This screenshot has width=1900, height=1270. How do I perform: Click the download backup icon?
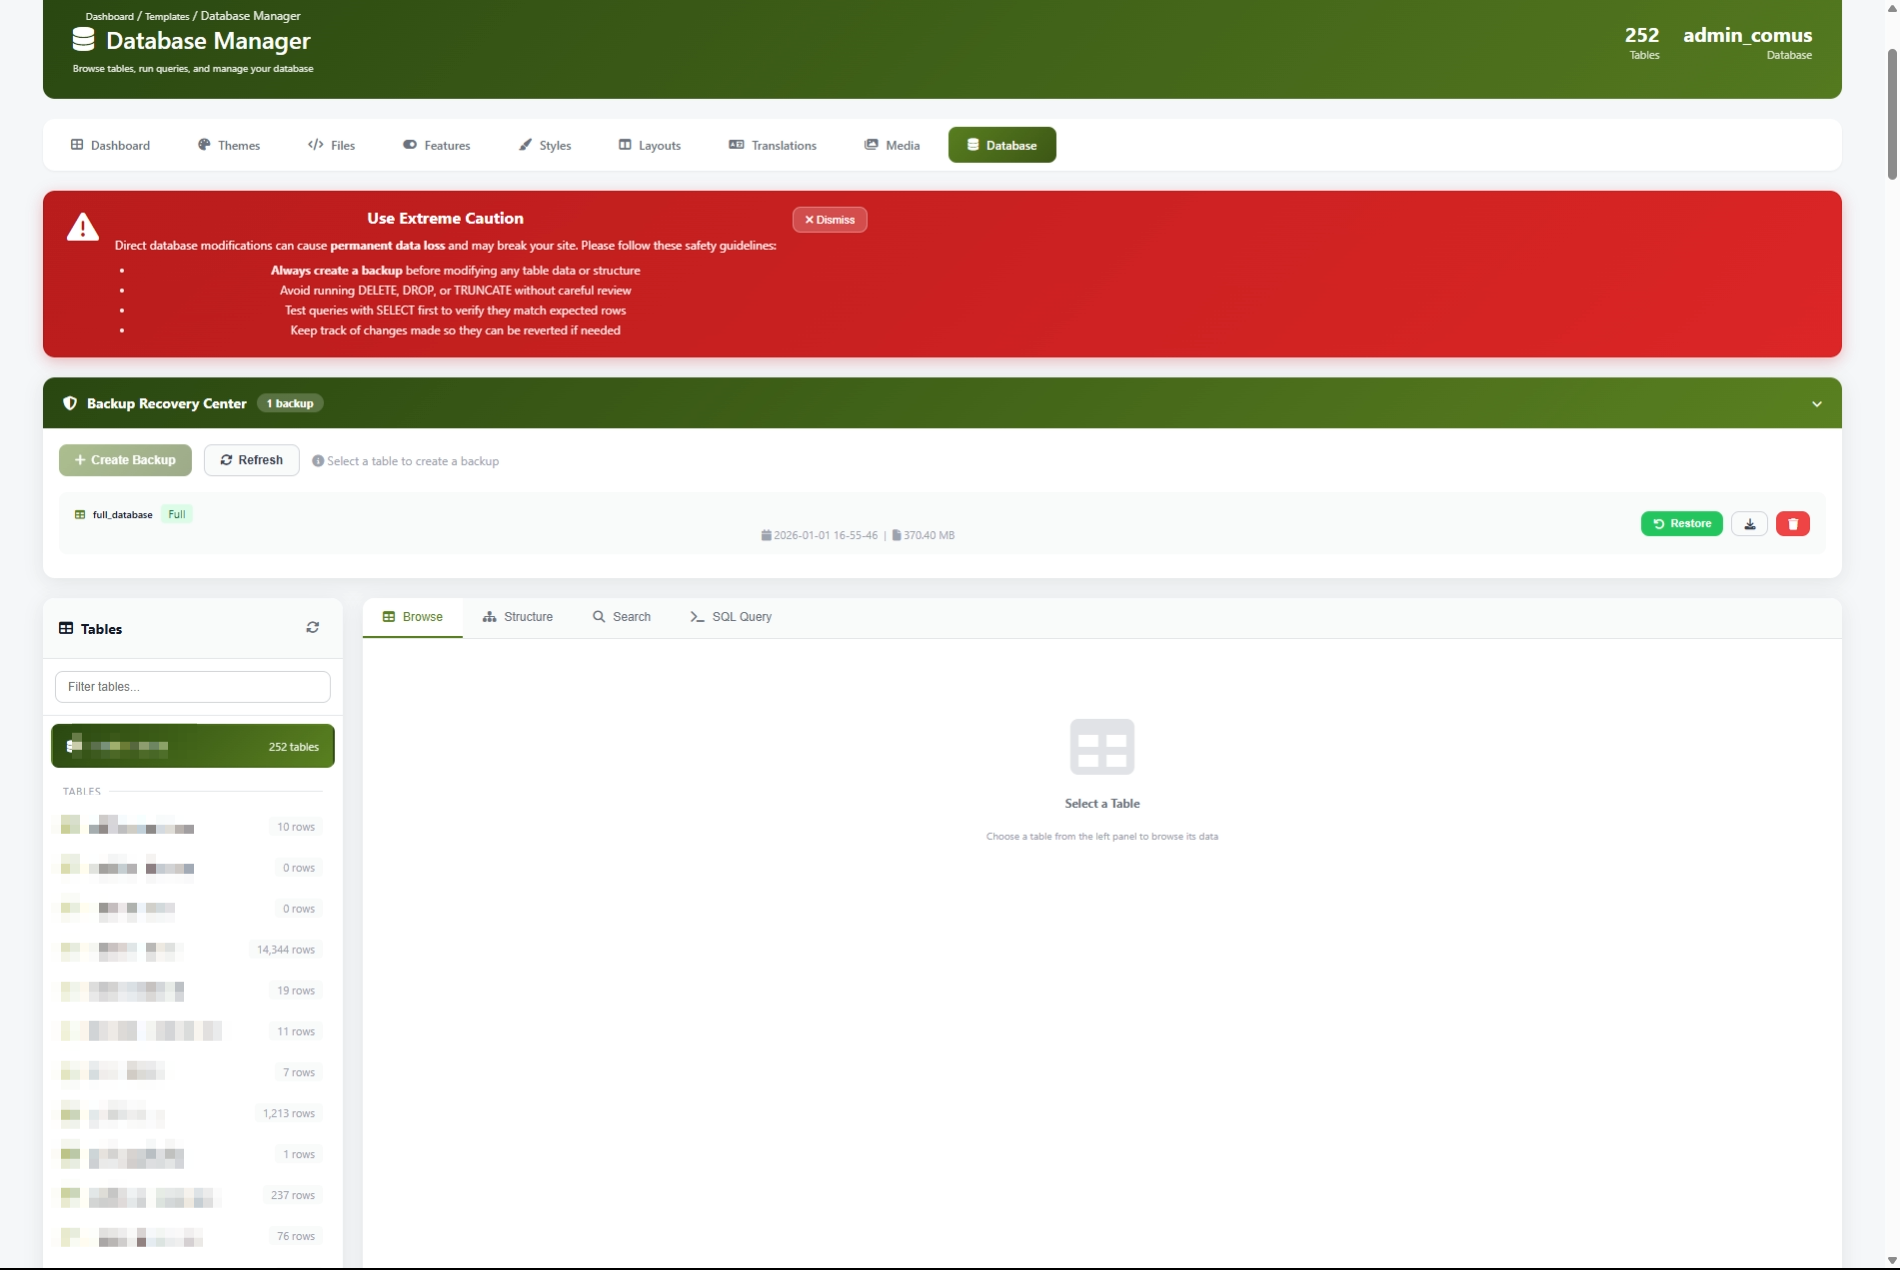pyautogui.click(x=1749, y=524)
